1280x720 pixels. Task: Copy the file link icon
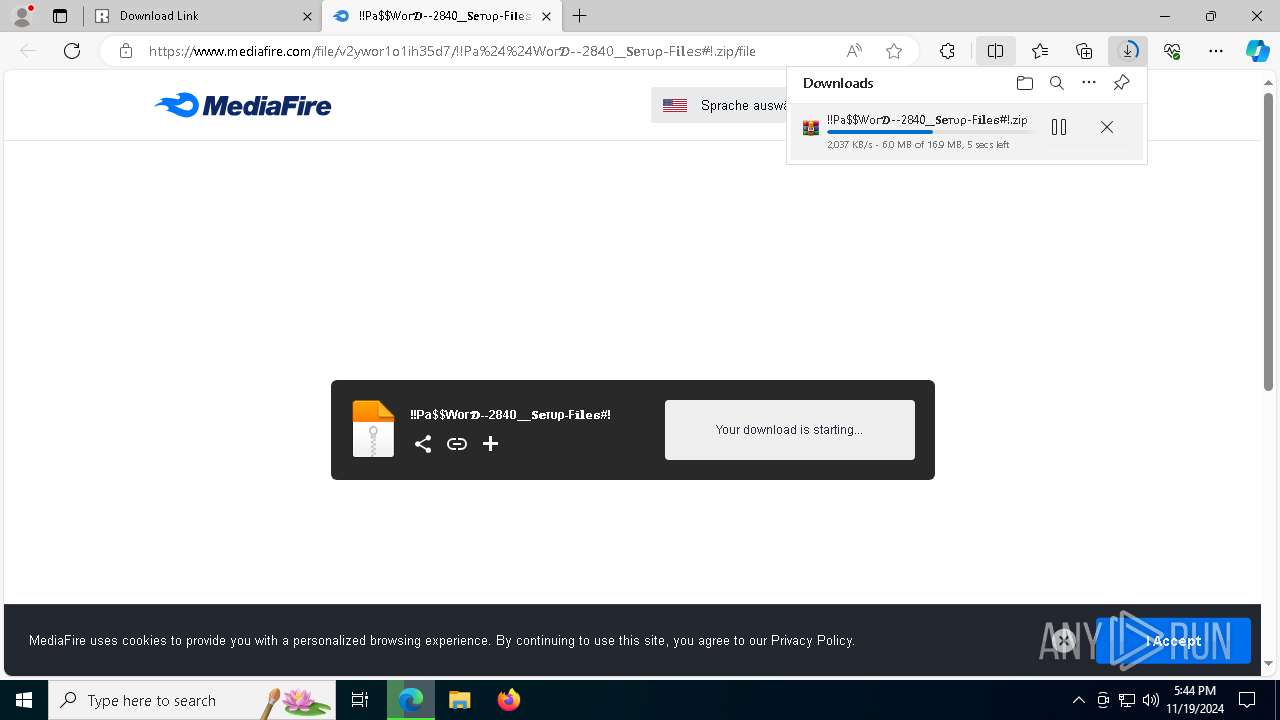tap(457, 444)
